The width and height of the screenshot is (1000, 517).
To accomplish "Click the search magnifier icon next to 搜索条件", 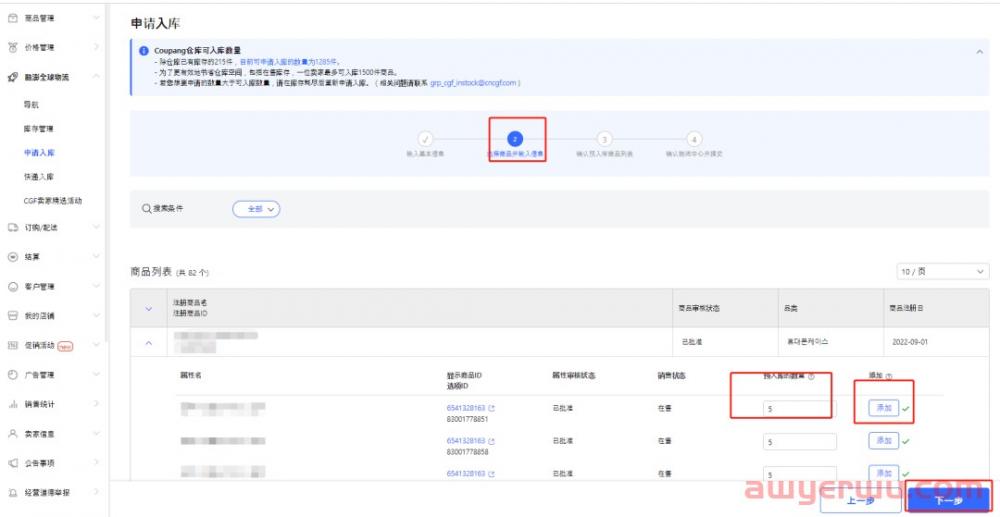I will pyautogui.click(x=146, y=209).
